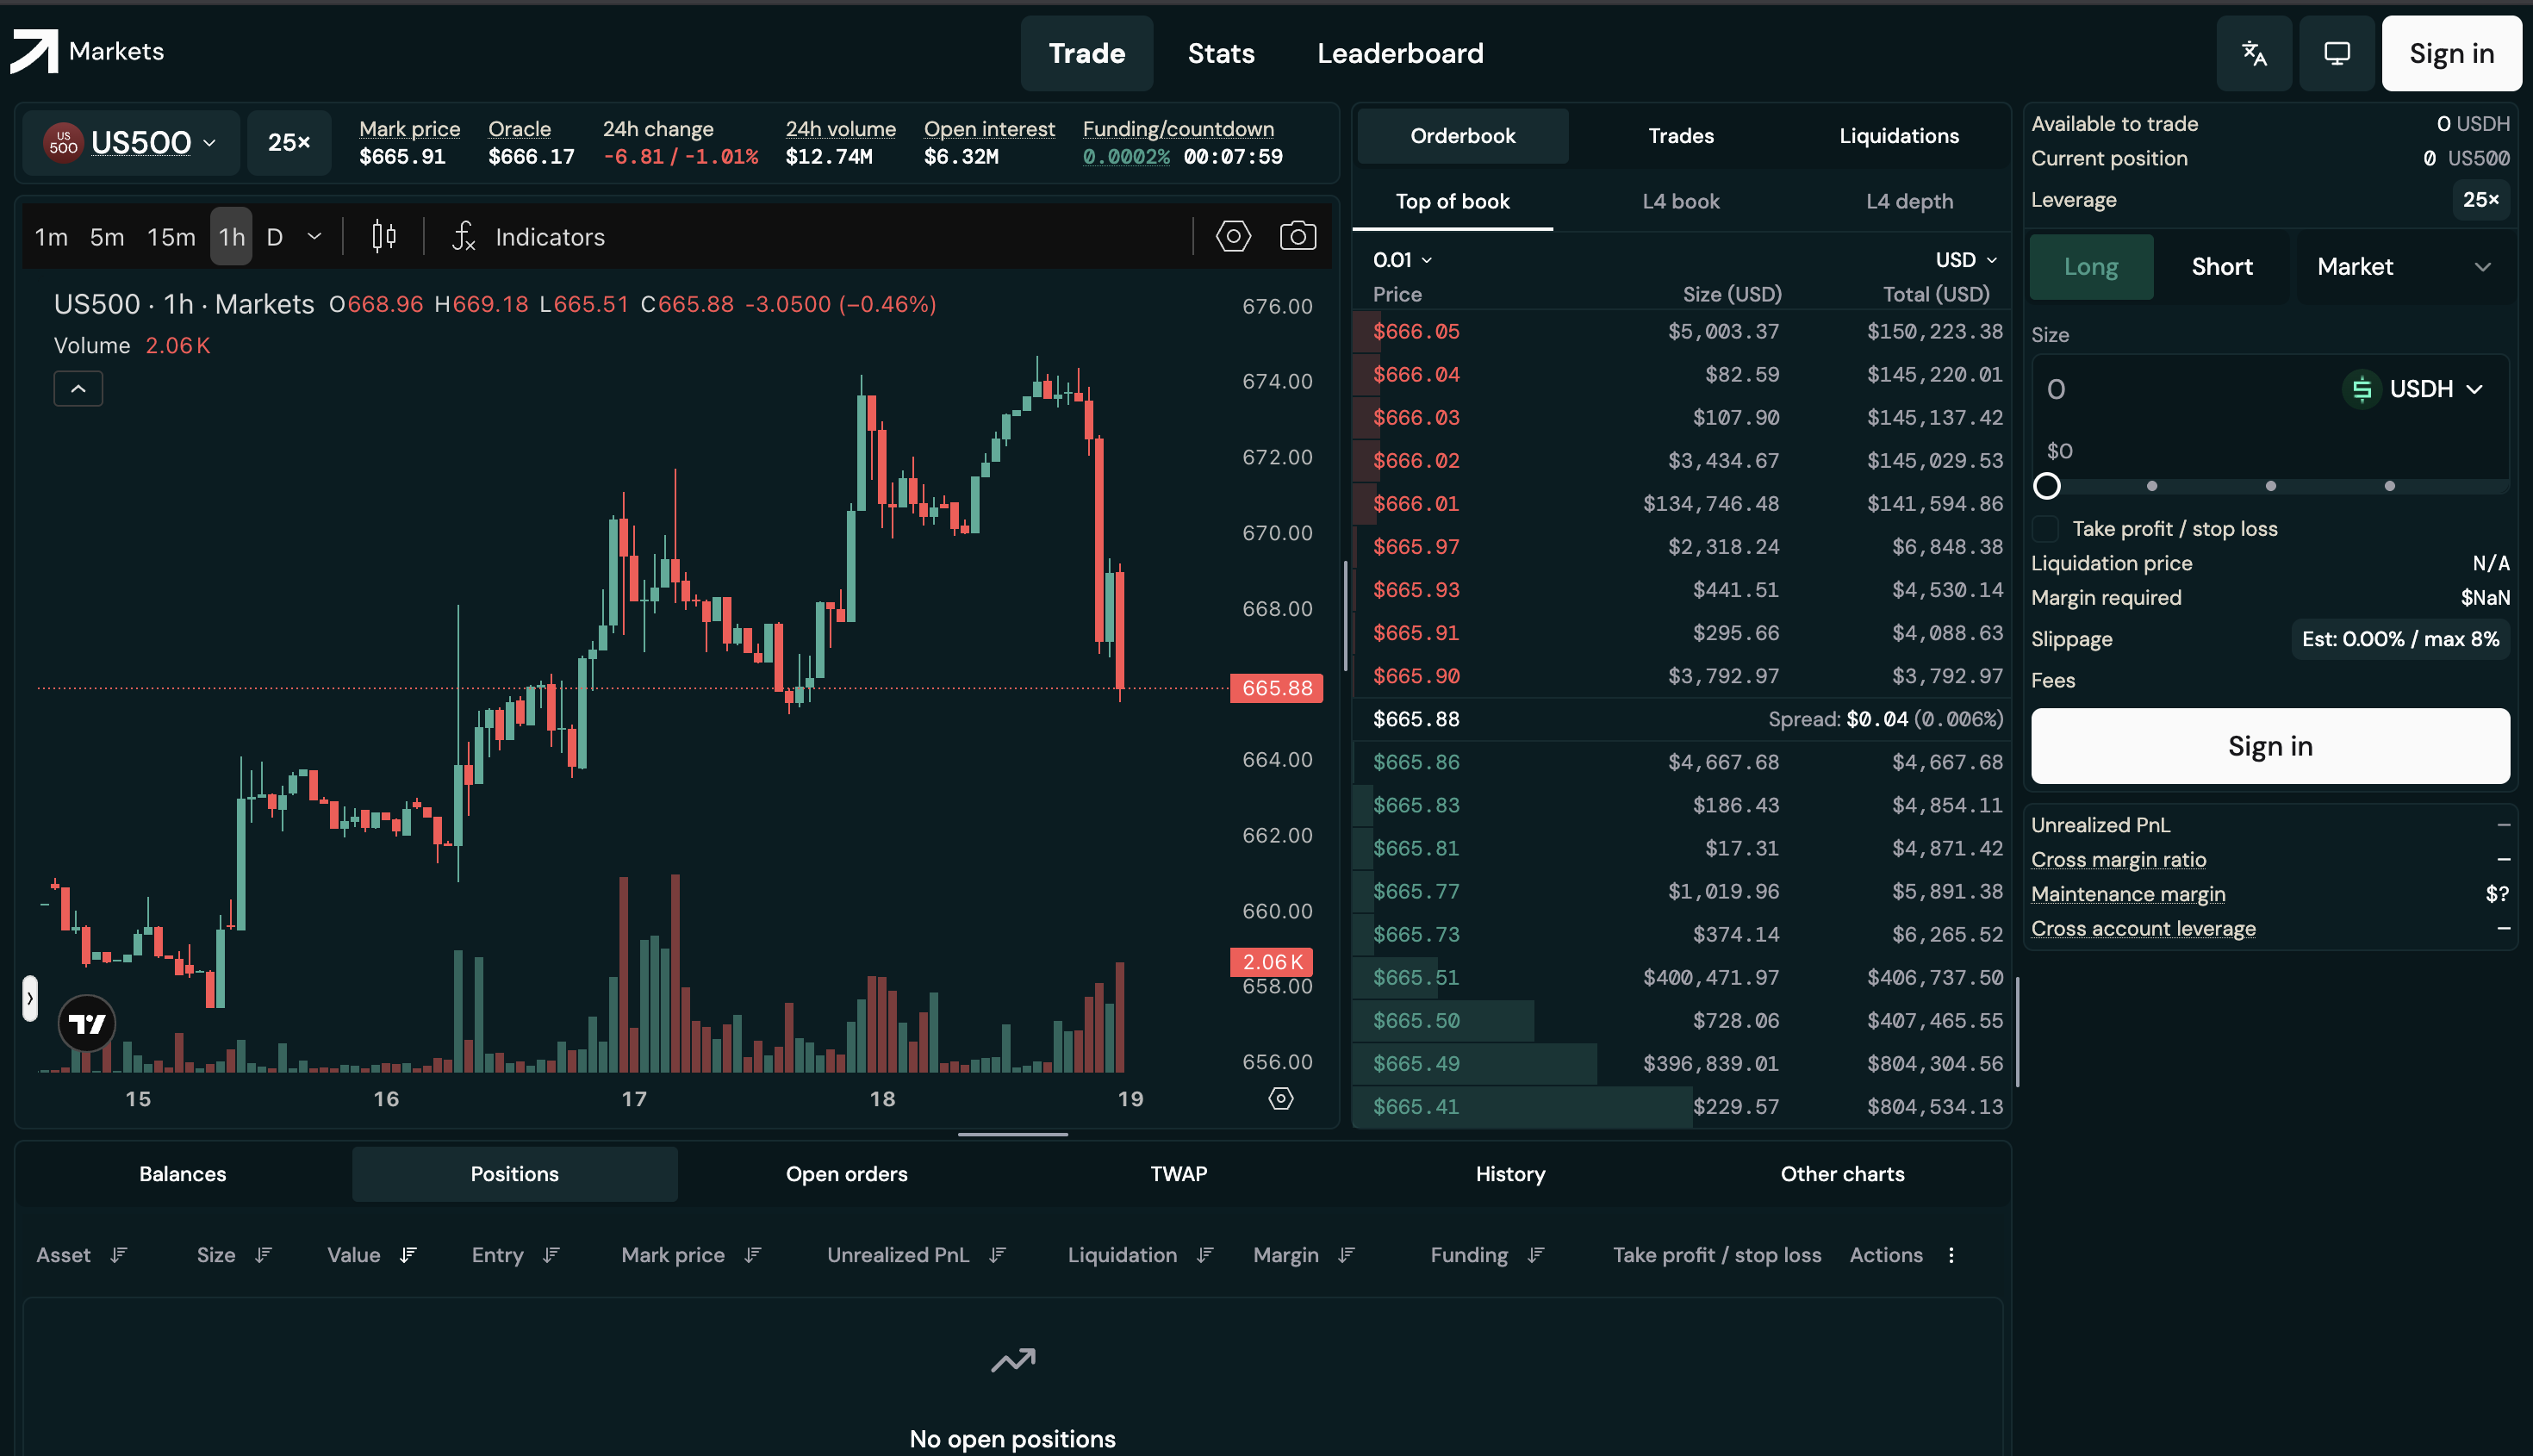Click the language translate icon
Viewport: 2533px width, 1456px height.
(x=2254, y=53)
